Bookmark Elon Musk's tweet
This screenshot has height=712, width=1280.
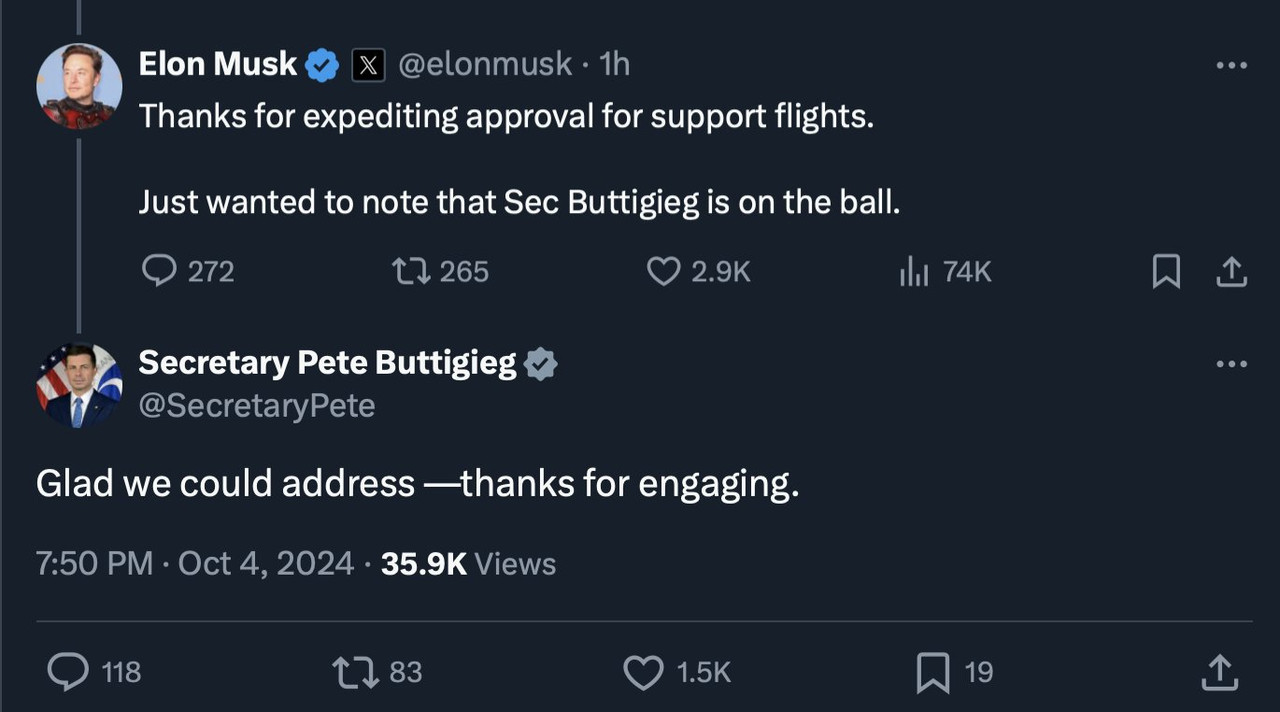1166,271
